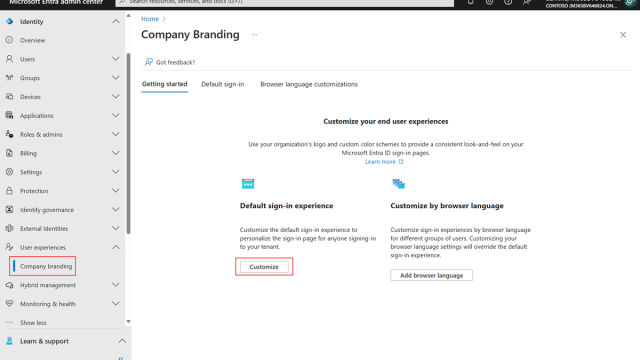640x360 pixels.
Task: Click the Hybrid management cloud icon
Action: [9, 285]
